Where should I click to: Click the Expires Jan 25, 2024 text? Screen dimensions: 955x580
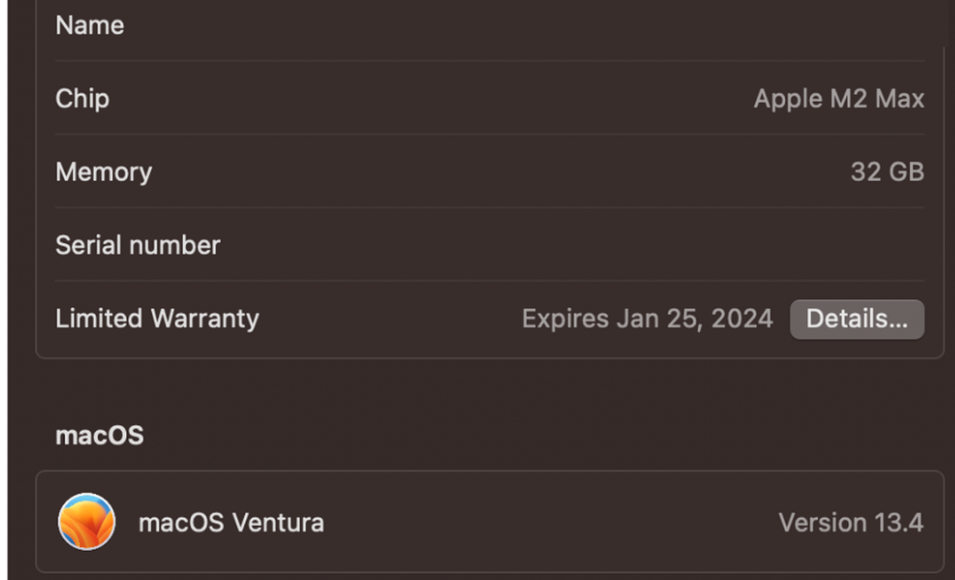(x=647, y=319)
